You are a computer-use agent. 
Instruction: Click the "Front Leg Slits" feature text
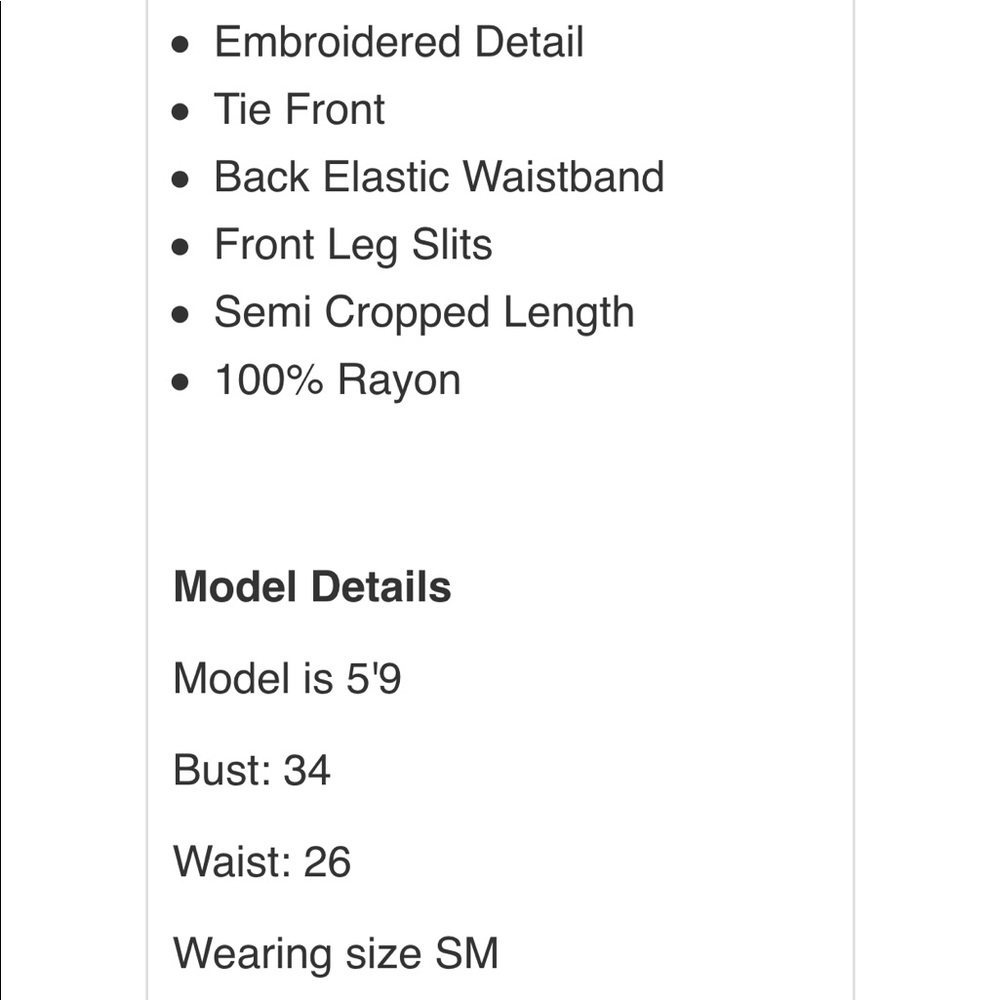coord(352,245)
